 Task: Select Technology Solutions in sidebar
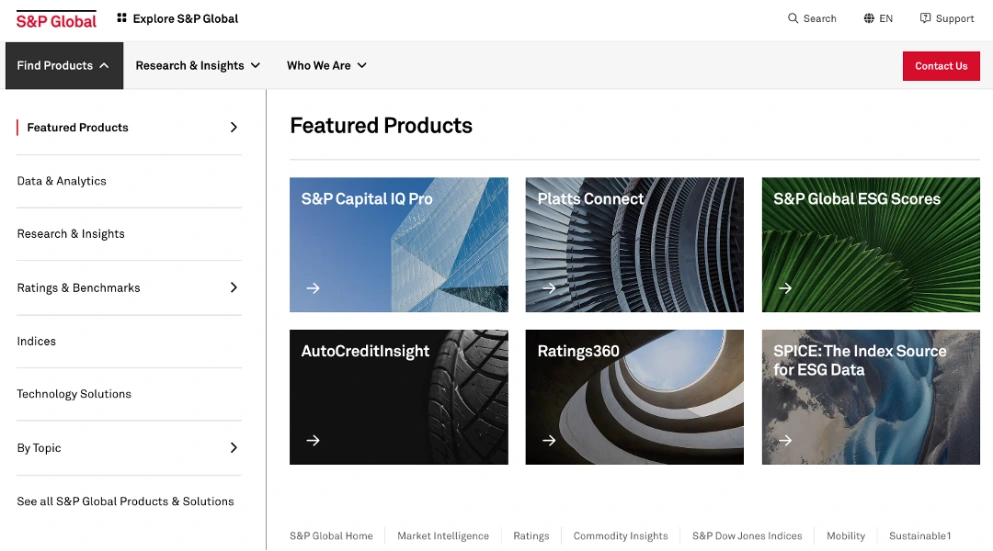point(74,394)
